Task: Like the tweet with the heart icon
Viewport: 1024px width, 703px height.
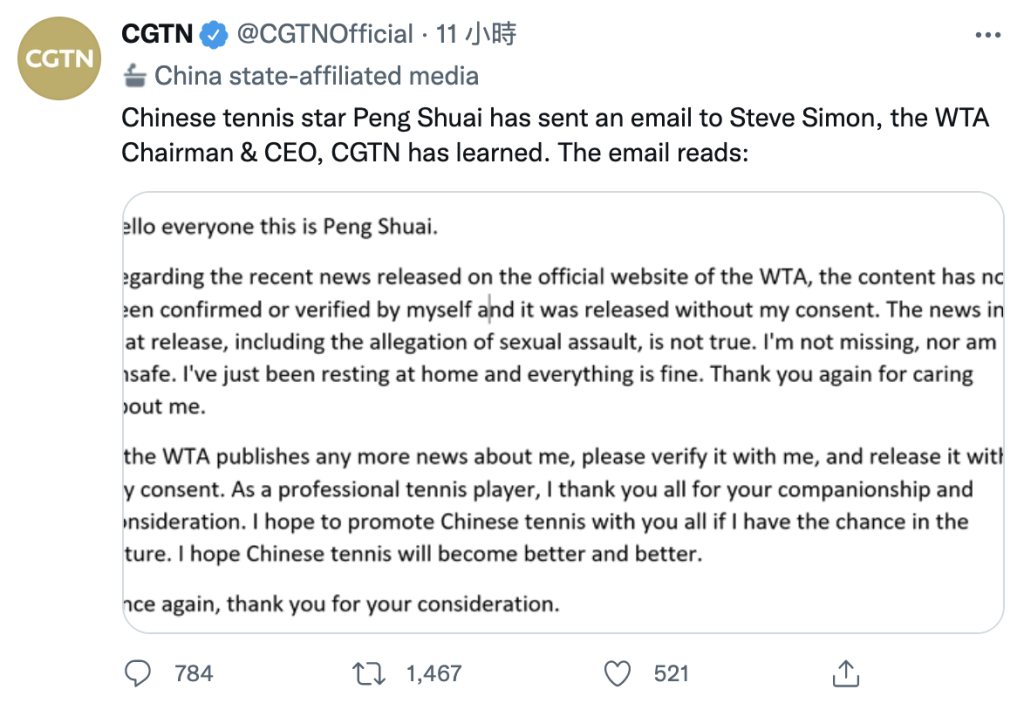Action: [617, 674]
